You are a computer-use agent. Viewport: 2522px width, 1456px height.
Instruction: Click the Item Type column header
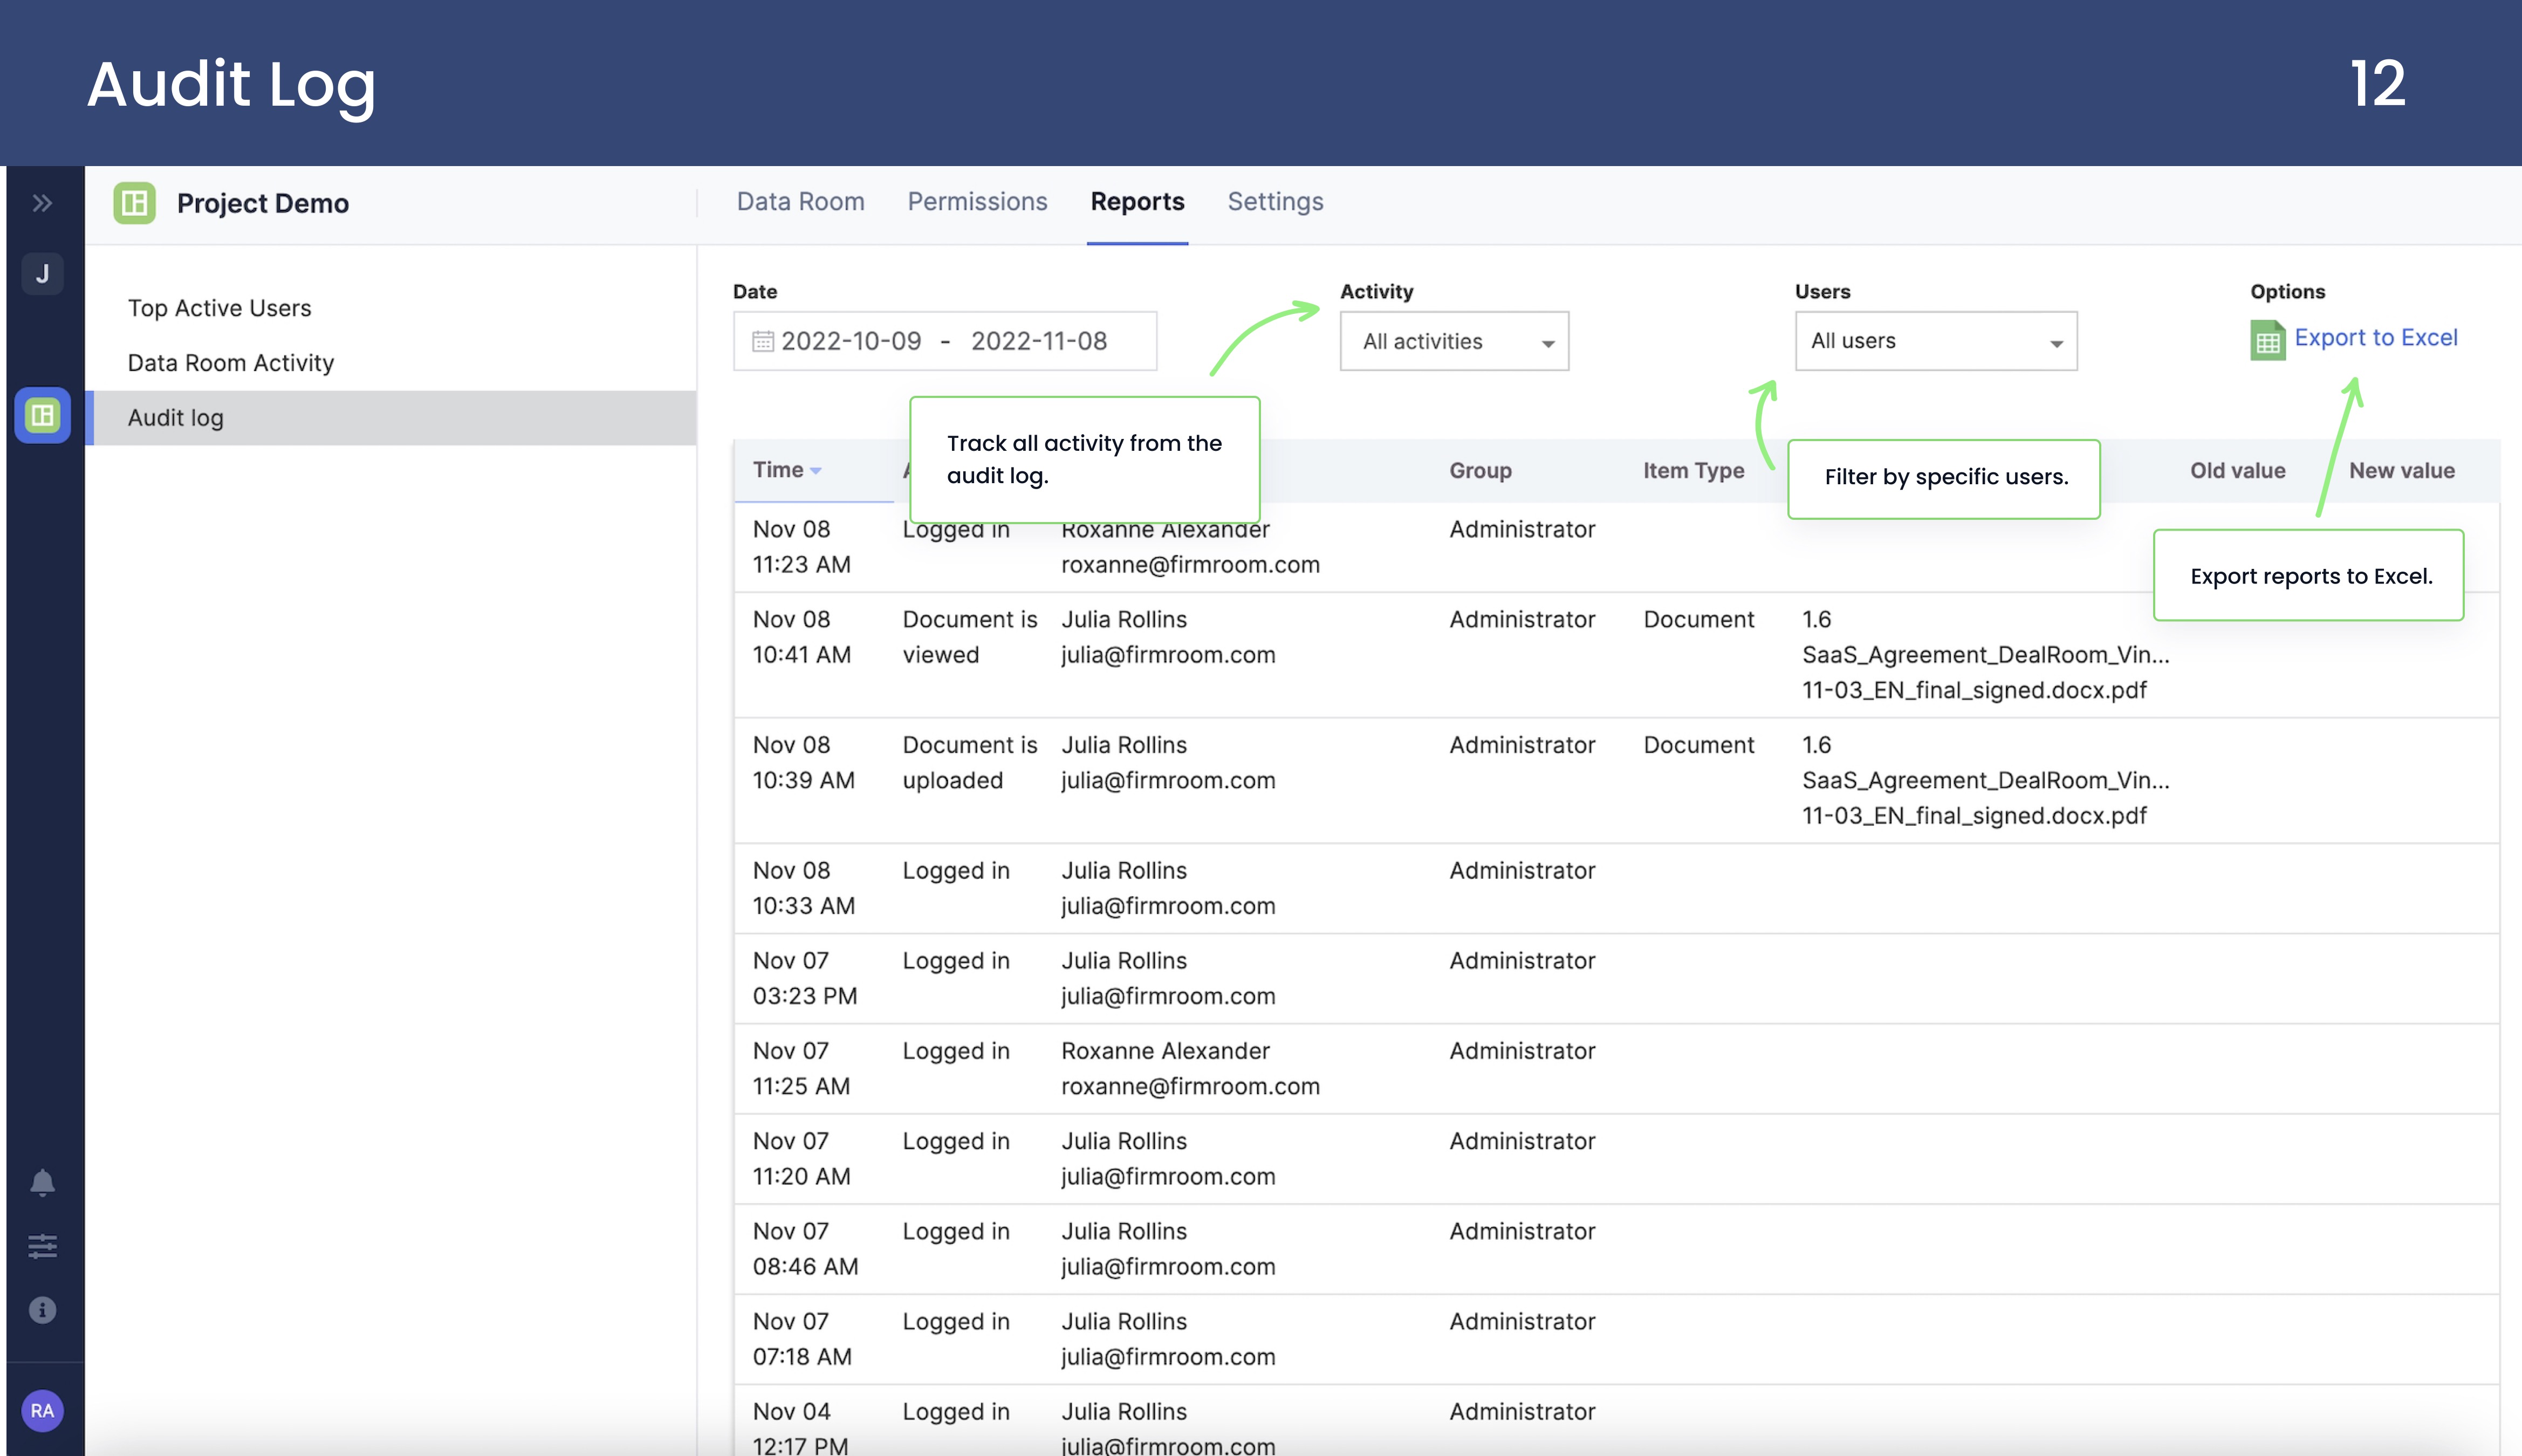point(1693,471)
